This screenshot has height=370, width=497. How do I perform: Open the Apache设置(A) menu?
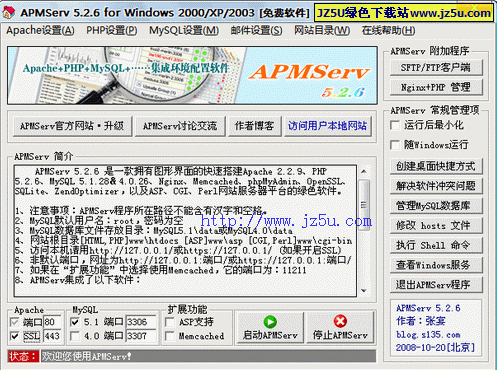point(40,31)
